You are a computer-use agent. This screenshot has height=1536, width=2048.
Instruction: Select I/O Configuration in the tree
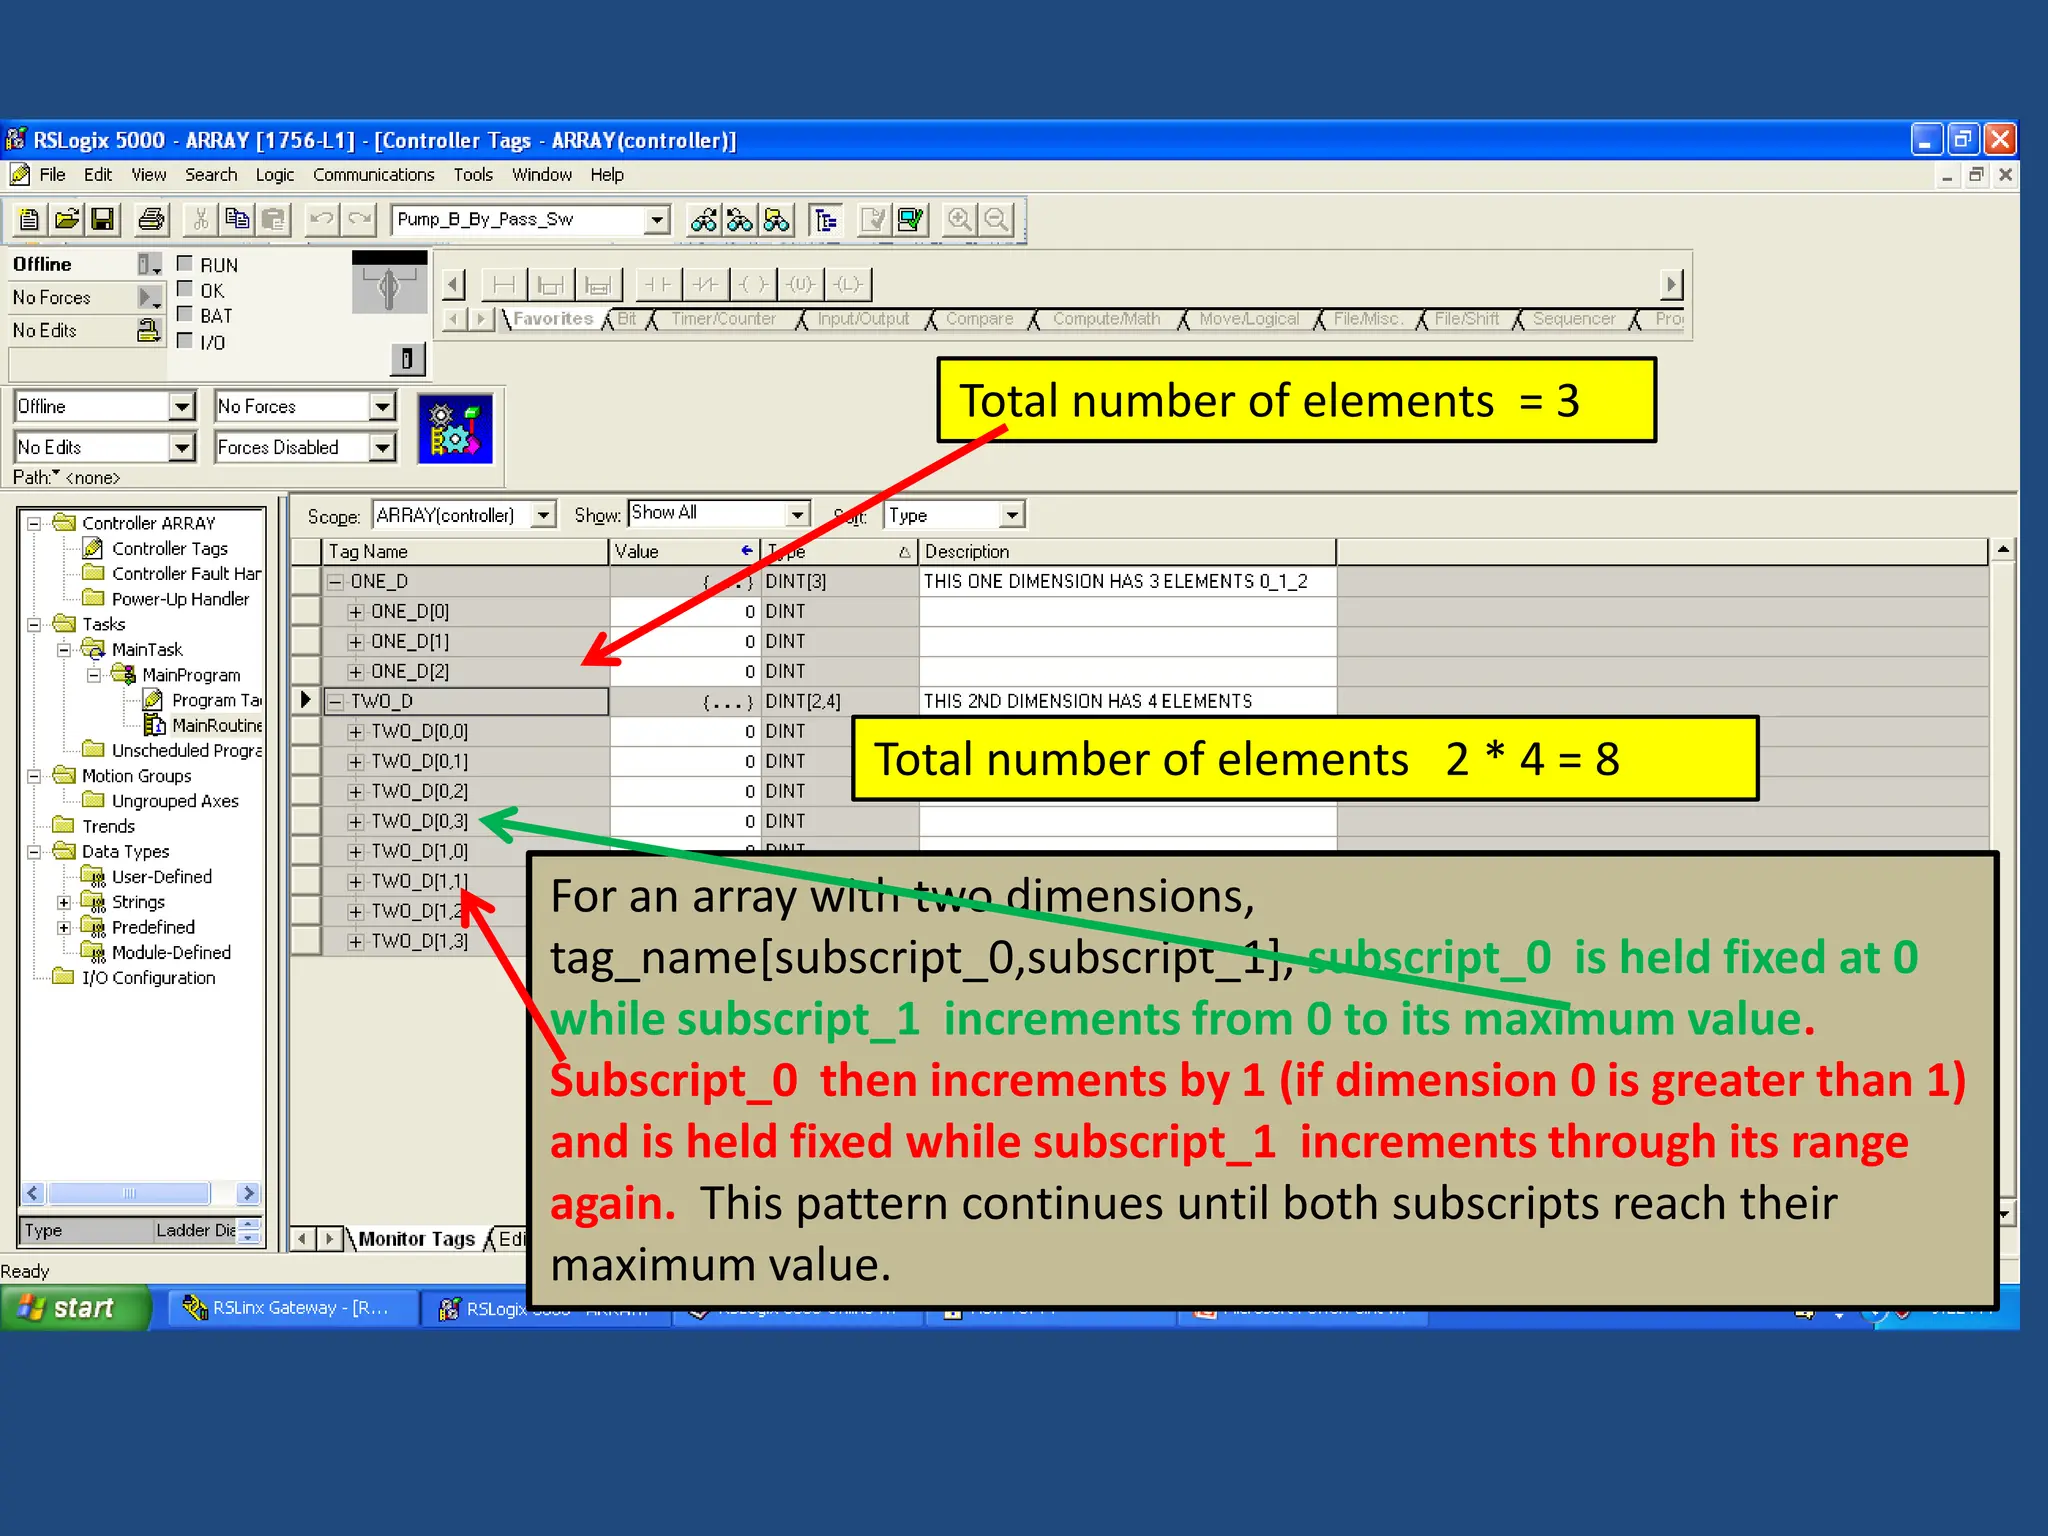(148, 978)
